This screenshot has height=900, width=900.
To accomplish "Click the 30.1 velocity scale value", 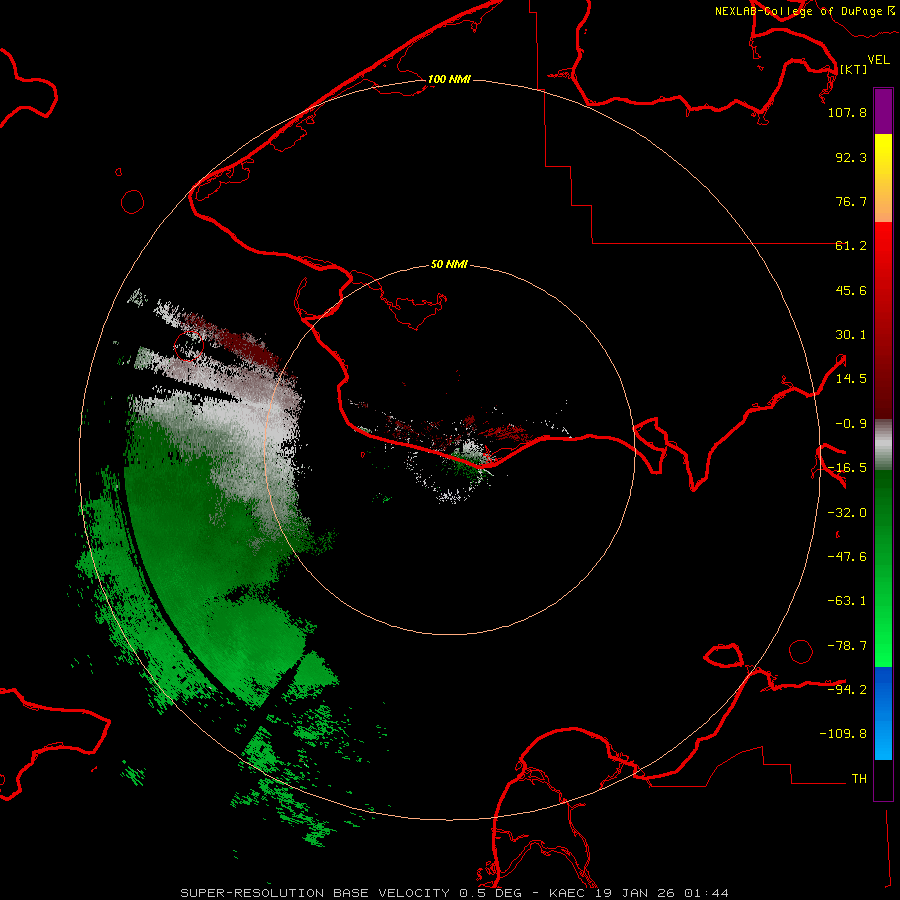I will [851, 335].
